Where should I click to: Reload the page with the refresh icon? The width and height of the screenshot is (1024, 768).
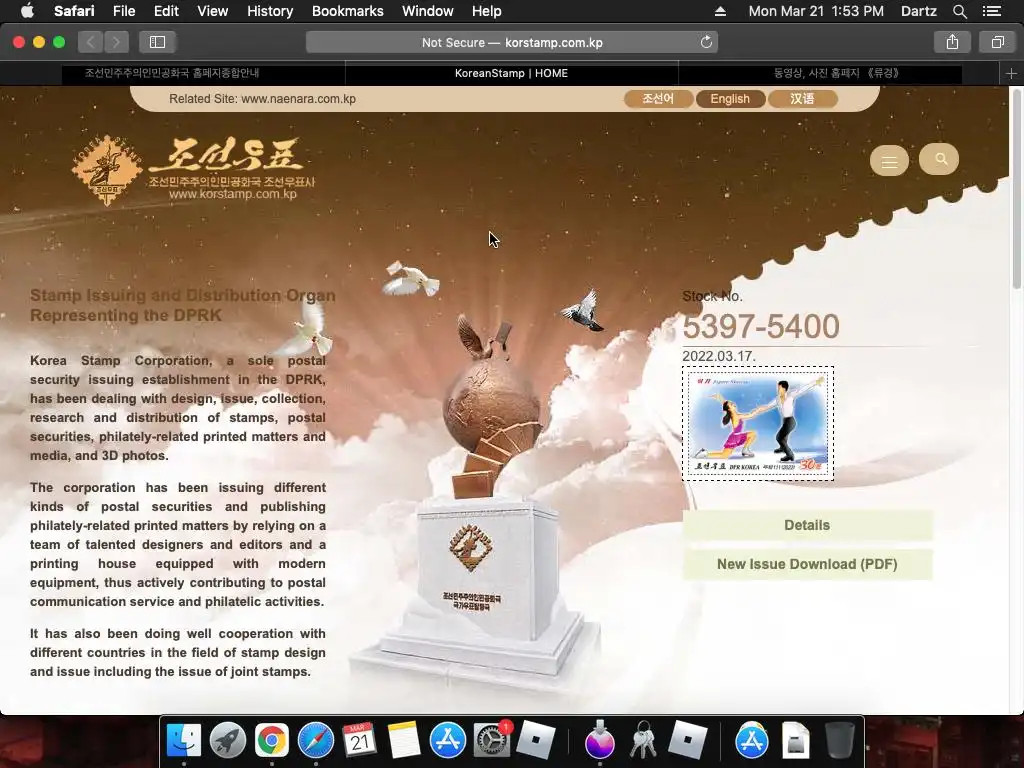click(706, 42)
